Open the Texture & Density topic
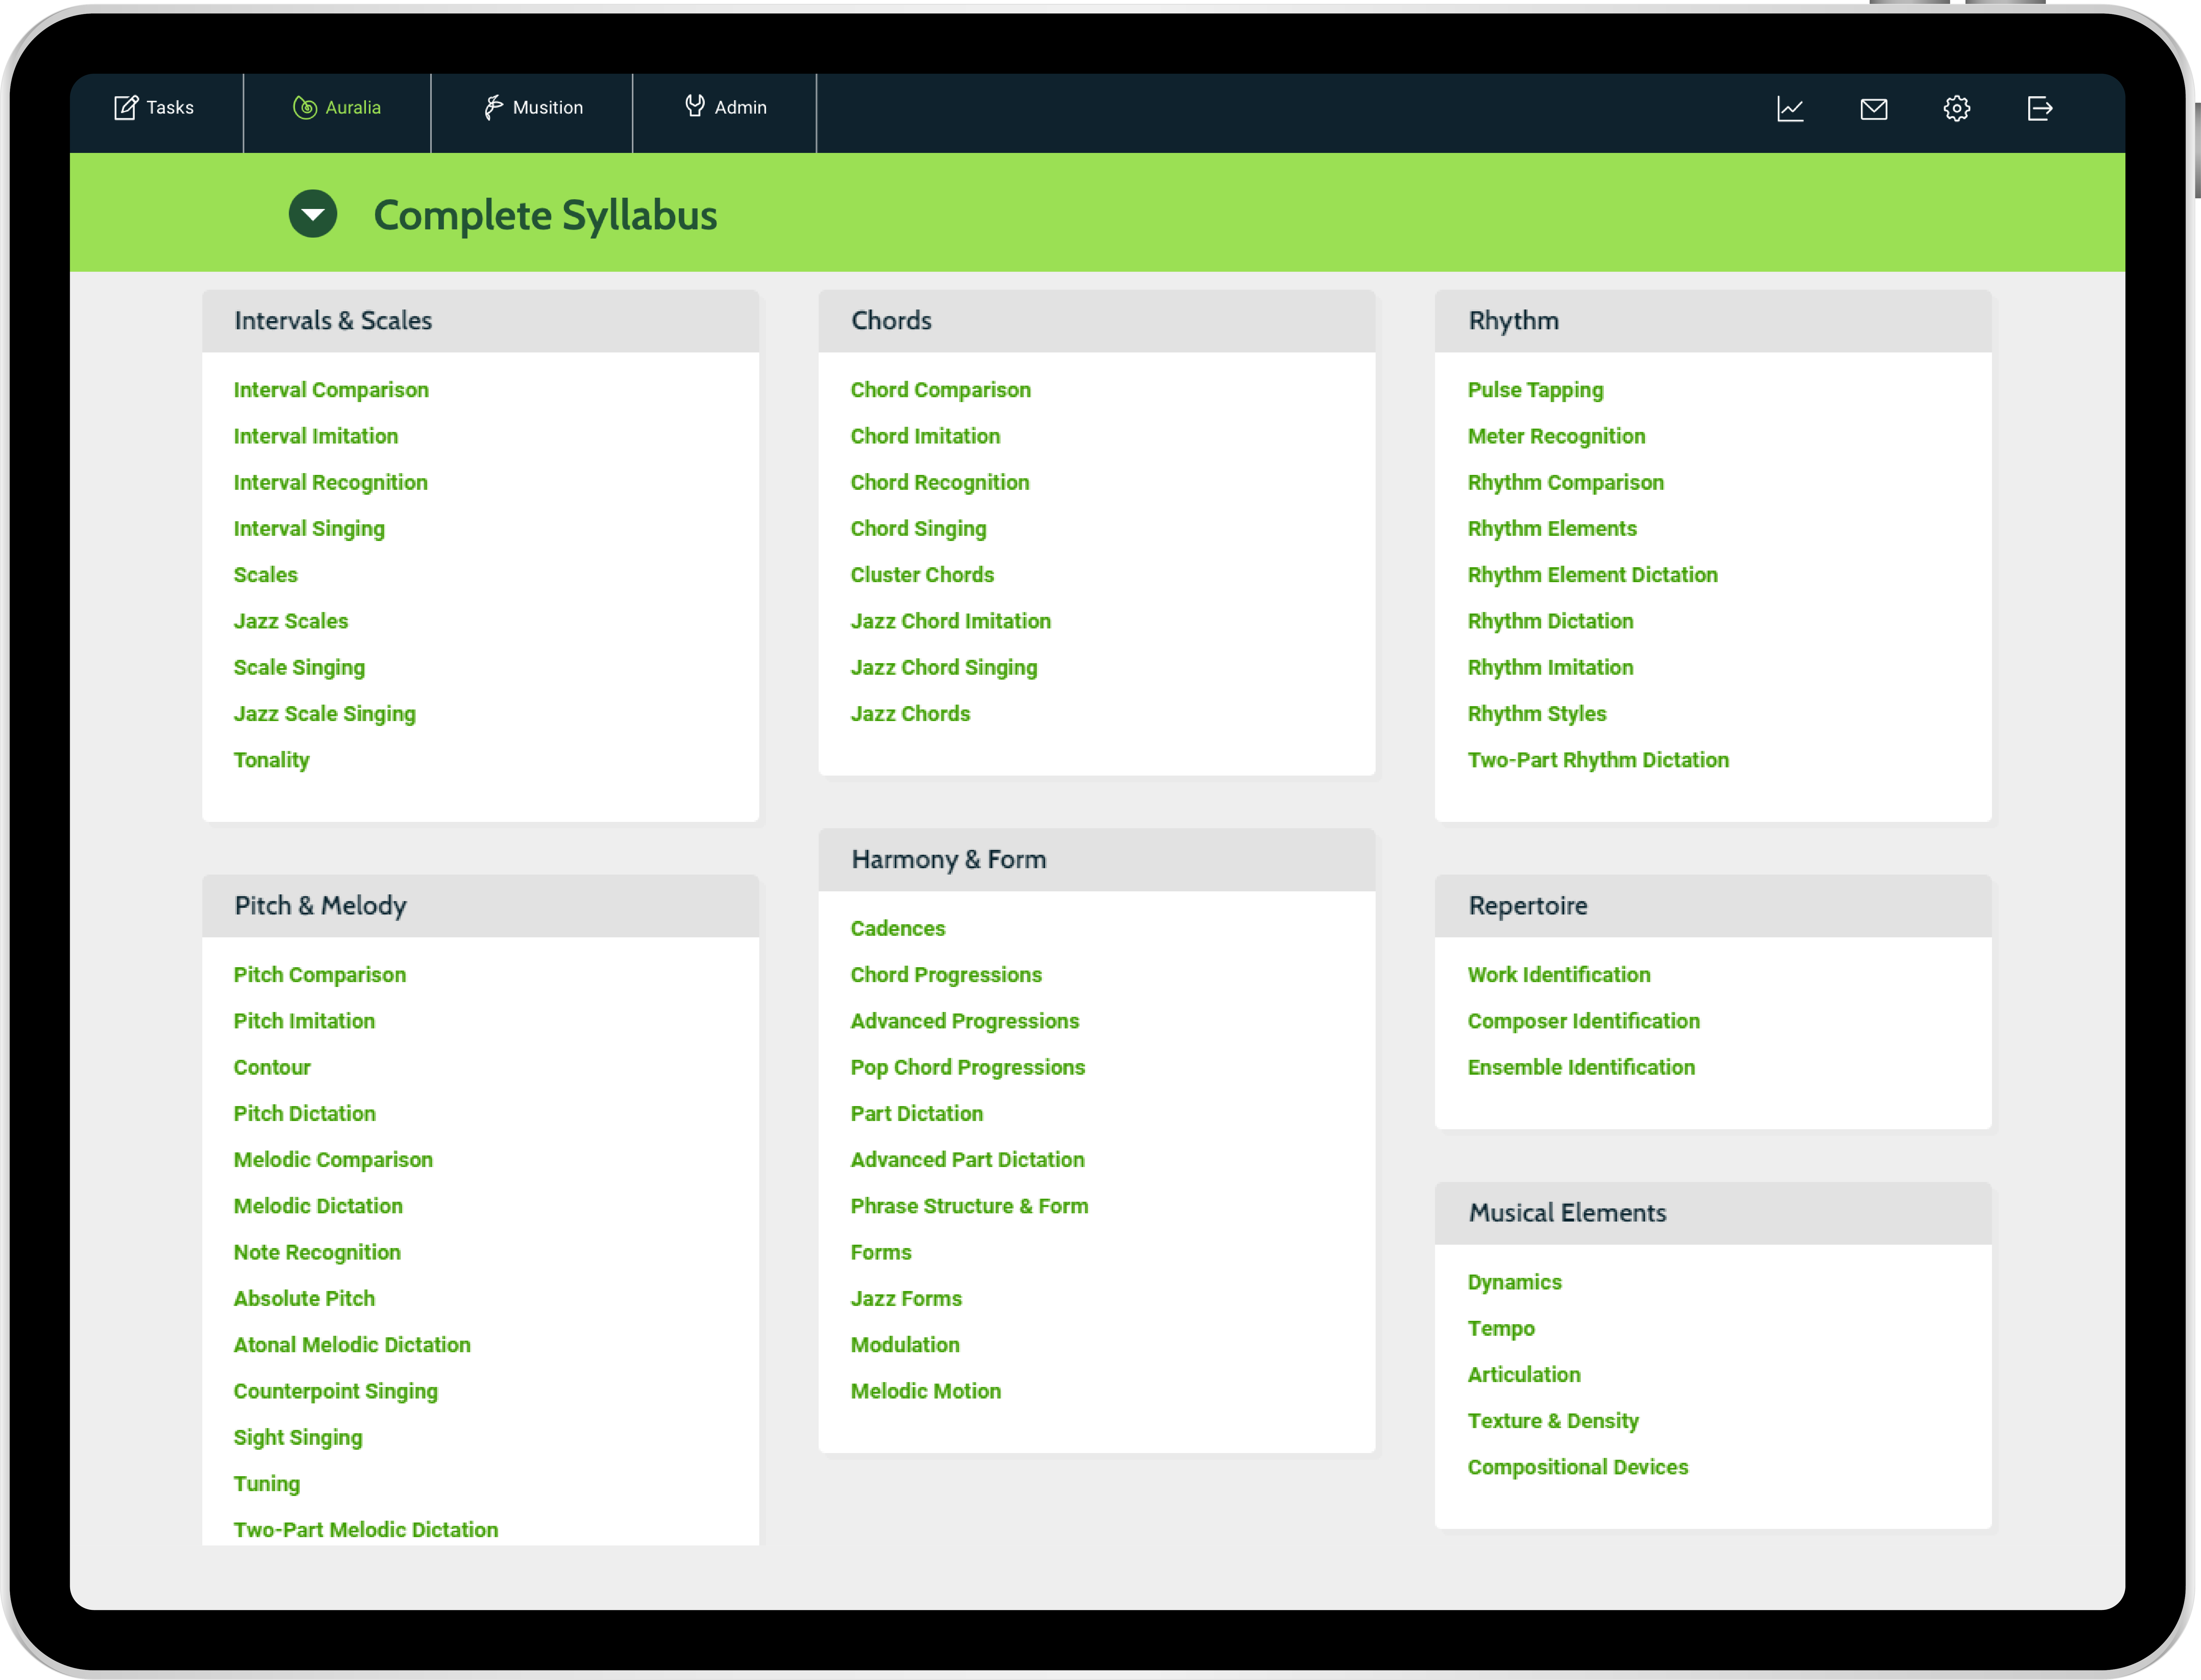Screen dimensions: 2201x1680 [x=1552, y=1421]
